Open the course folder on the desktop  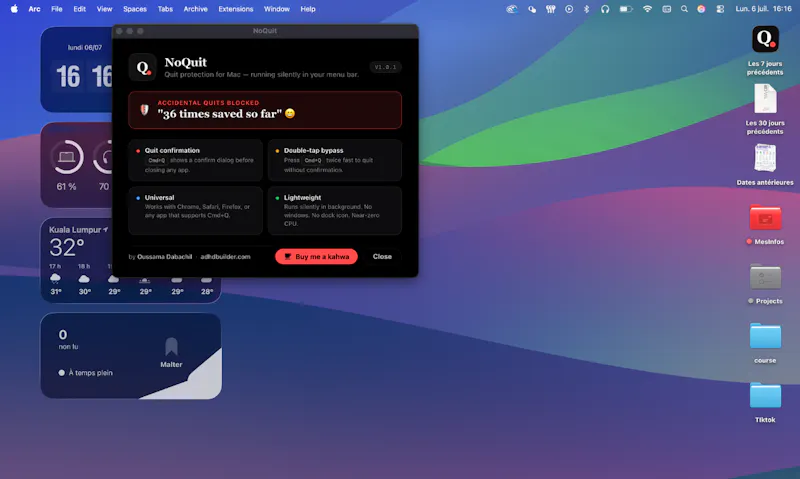point(765,336)
